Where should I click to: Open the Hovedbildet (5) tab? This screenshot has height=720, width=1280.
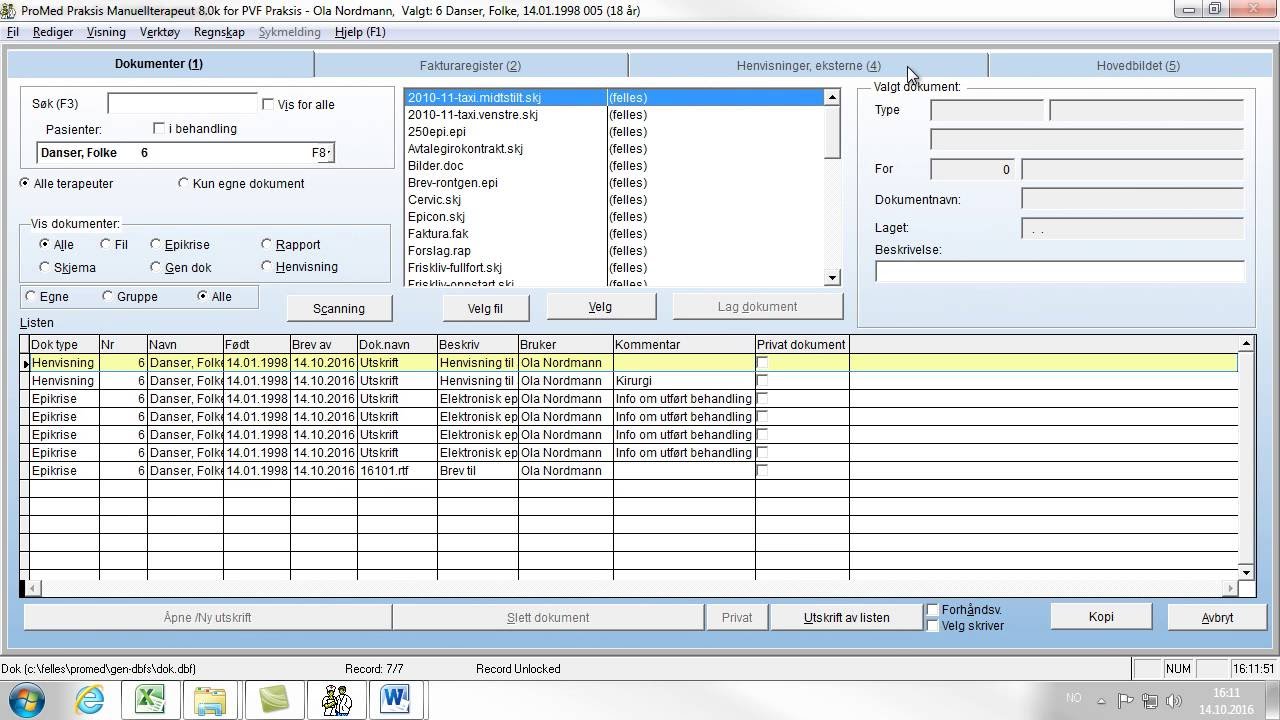click(x=1138, y=65)
